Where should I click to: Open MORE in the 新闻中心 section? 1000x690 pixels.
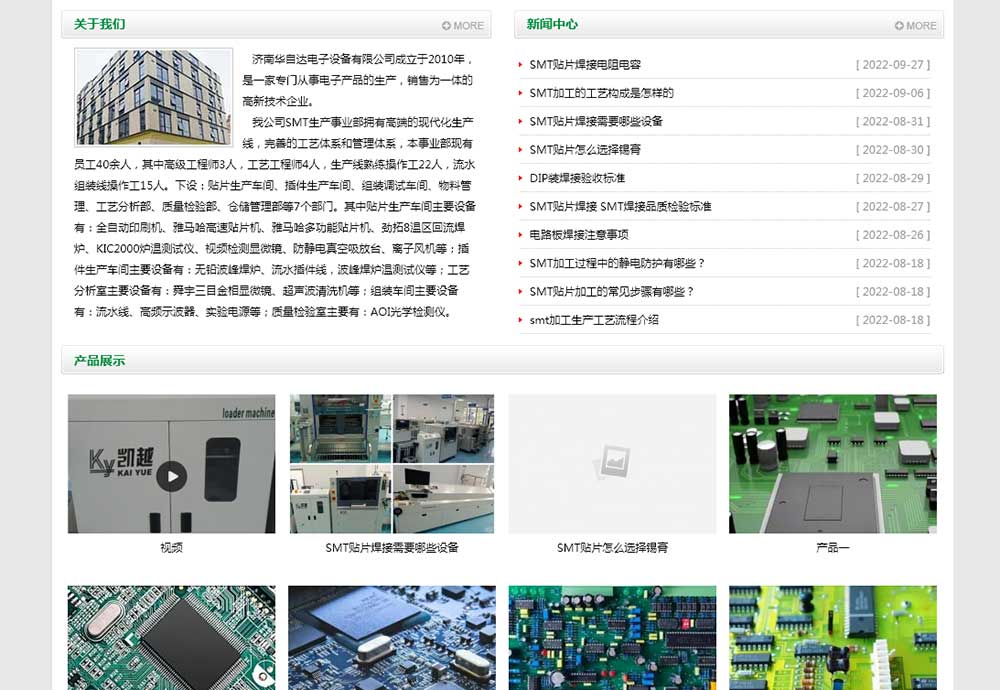point(916,25)
